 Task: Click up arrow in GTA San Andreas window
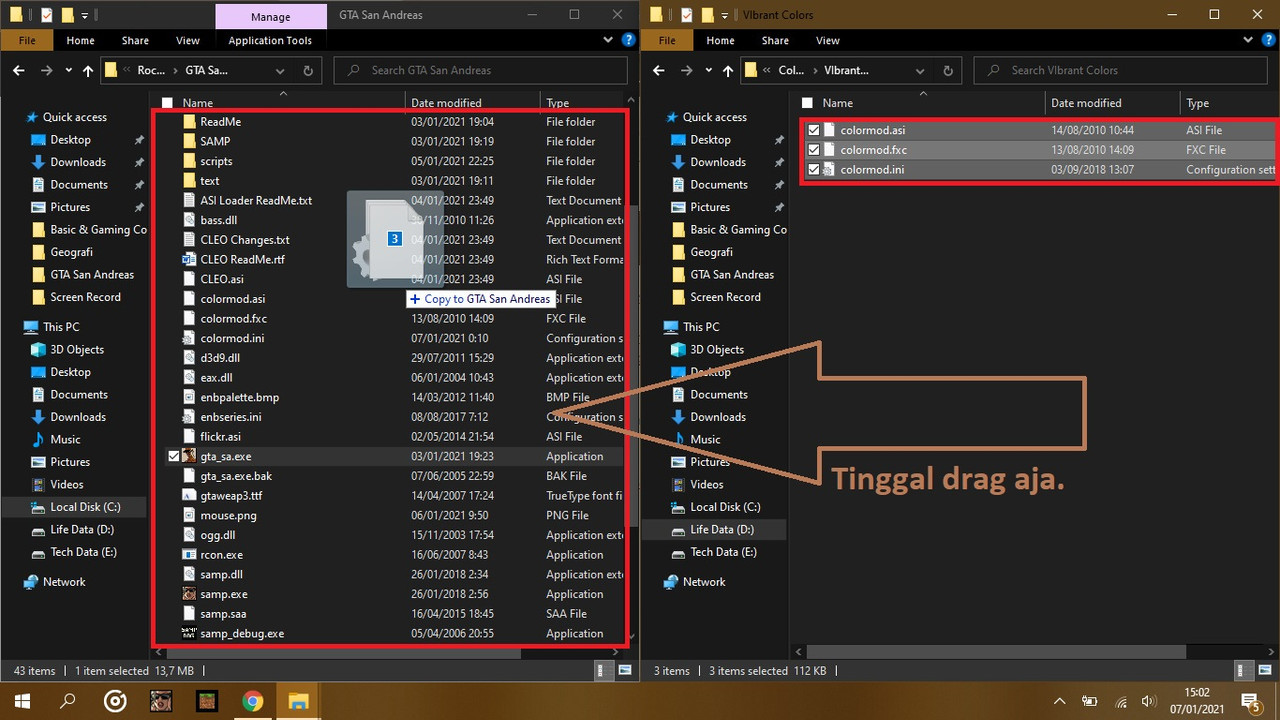(88, 71)
